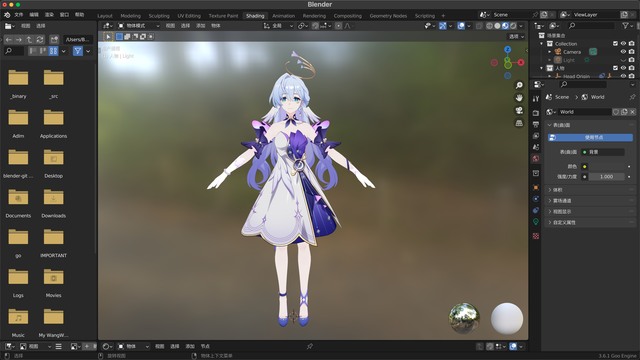The image size is (640, 360).
Task: Refresh the file browser list
Action: (40, 40)
